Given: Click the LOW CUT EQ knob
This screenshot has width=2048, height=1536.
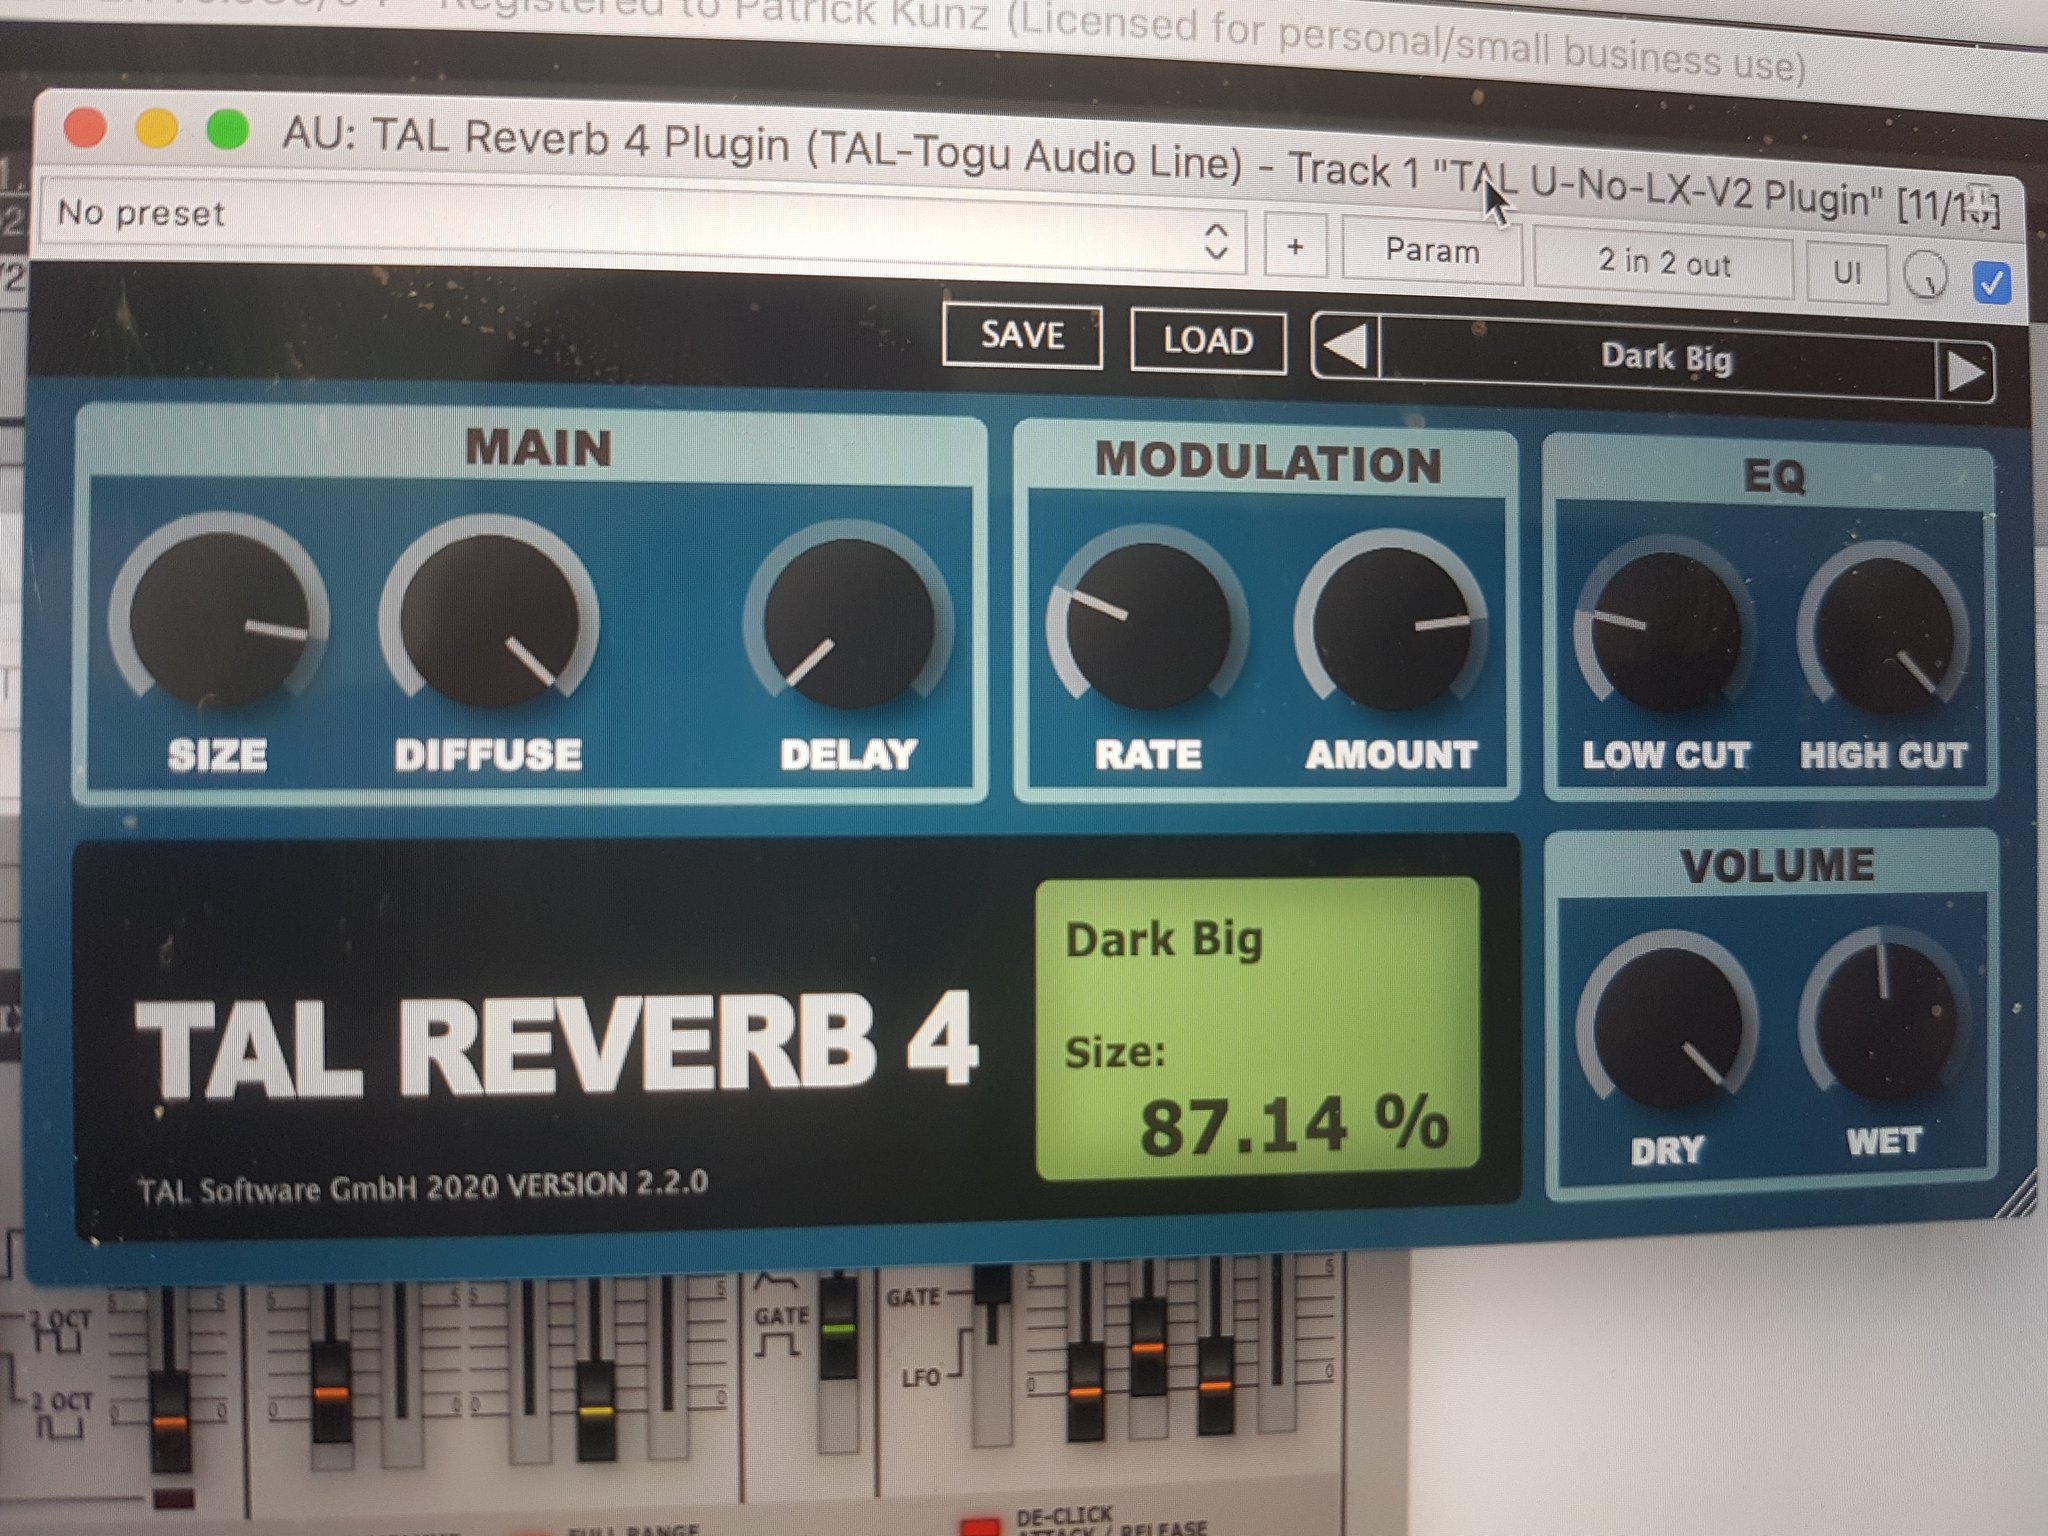Looking at the screenshot, I should click(x=1665, y=632).
